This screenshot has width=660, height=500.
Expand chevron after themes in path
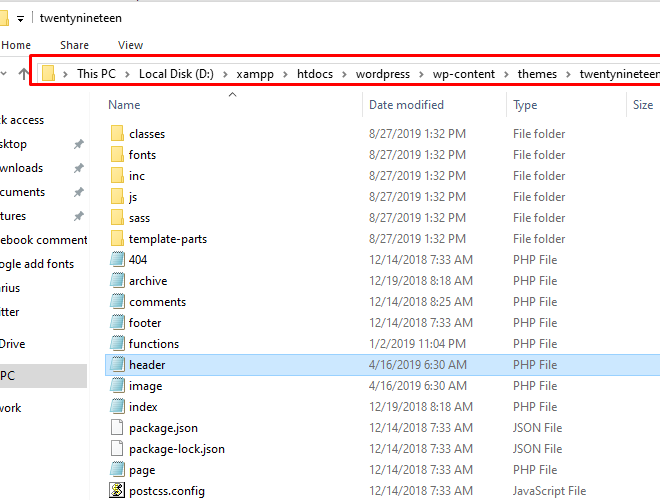click(x=568, y=74)
